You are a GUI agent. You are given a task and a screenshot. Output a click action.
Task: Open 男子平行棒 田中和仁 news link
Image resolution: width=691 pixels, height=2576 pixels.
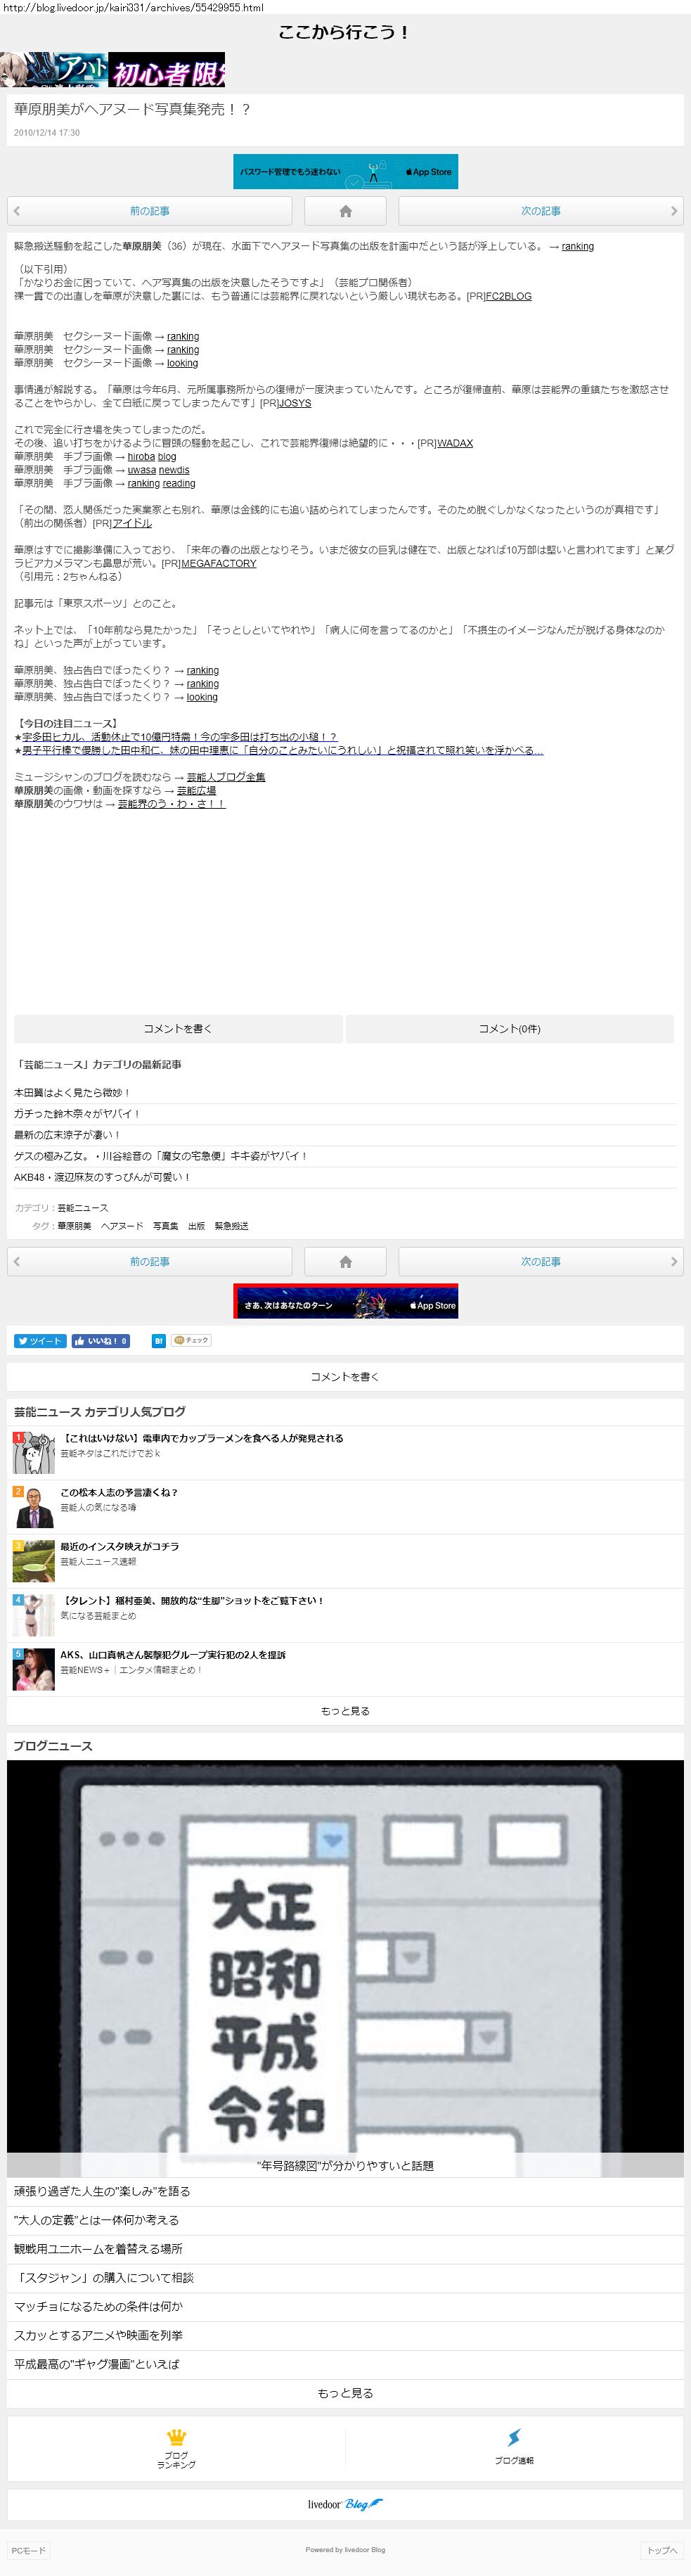[x=282, y=750]
